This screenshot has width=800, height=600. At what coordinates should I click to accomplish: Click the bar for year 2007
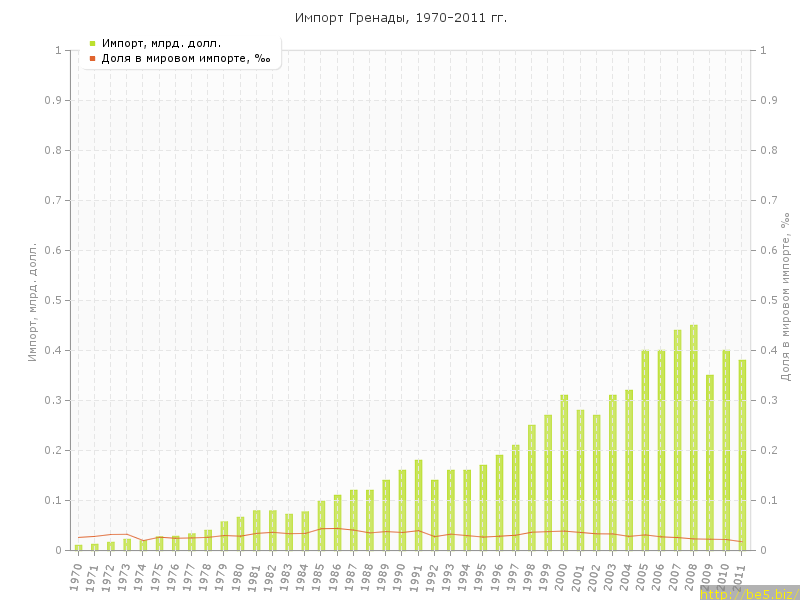coord(677,440)
